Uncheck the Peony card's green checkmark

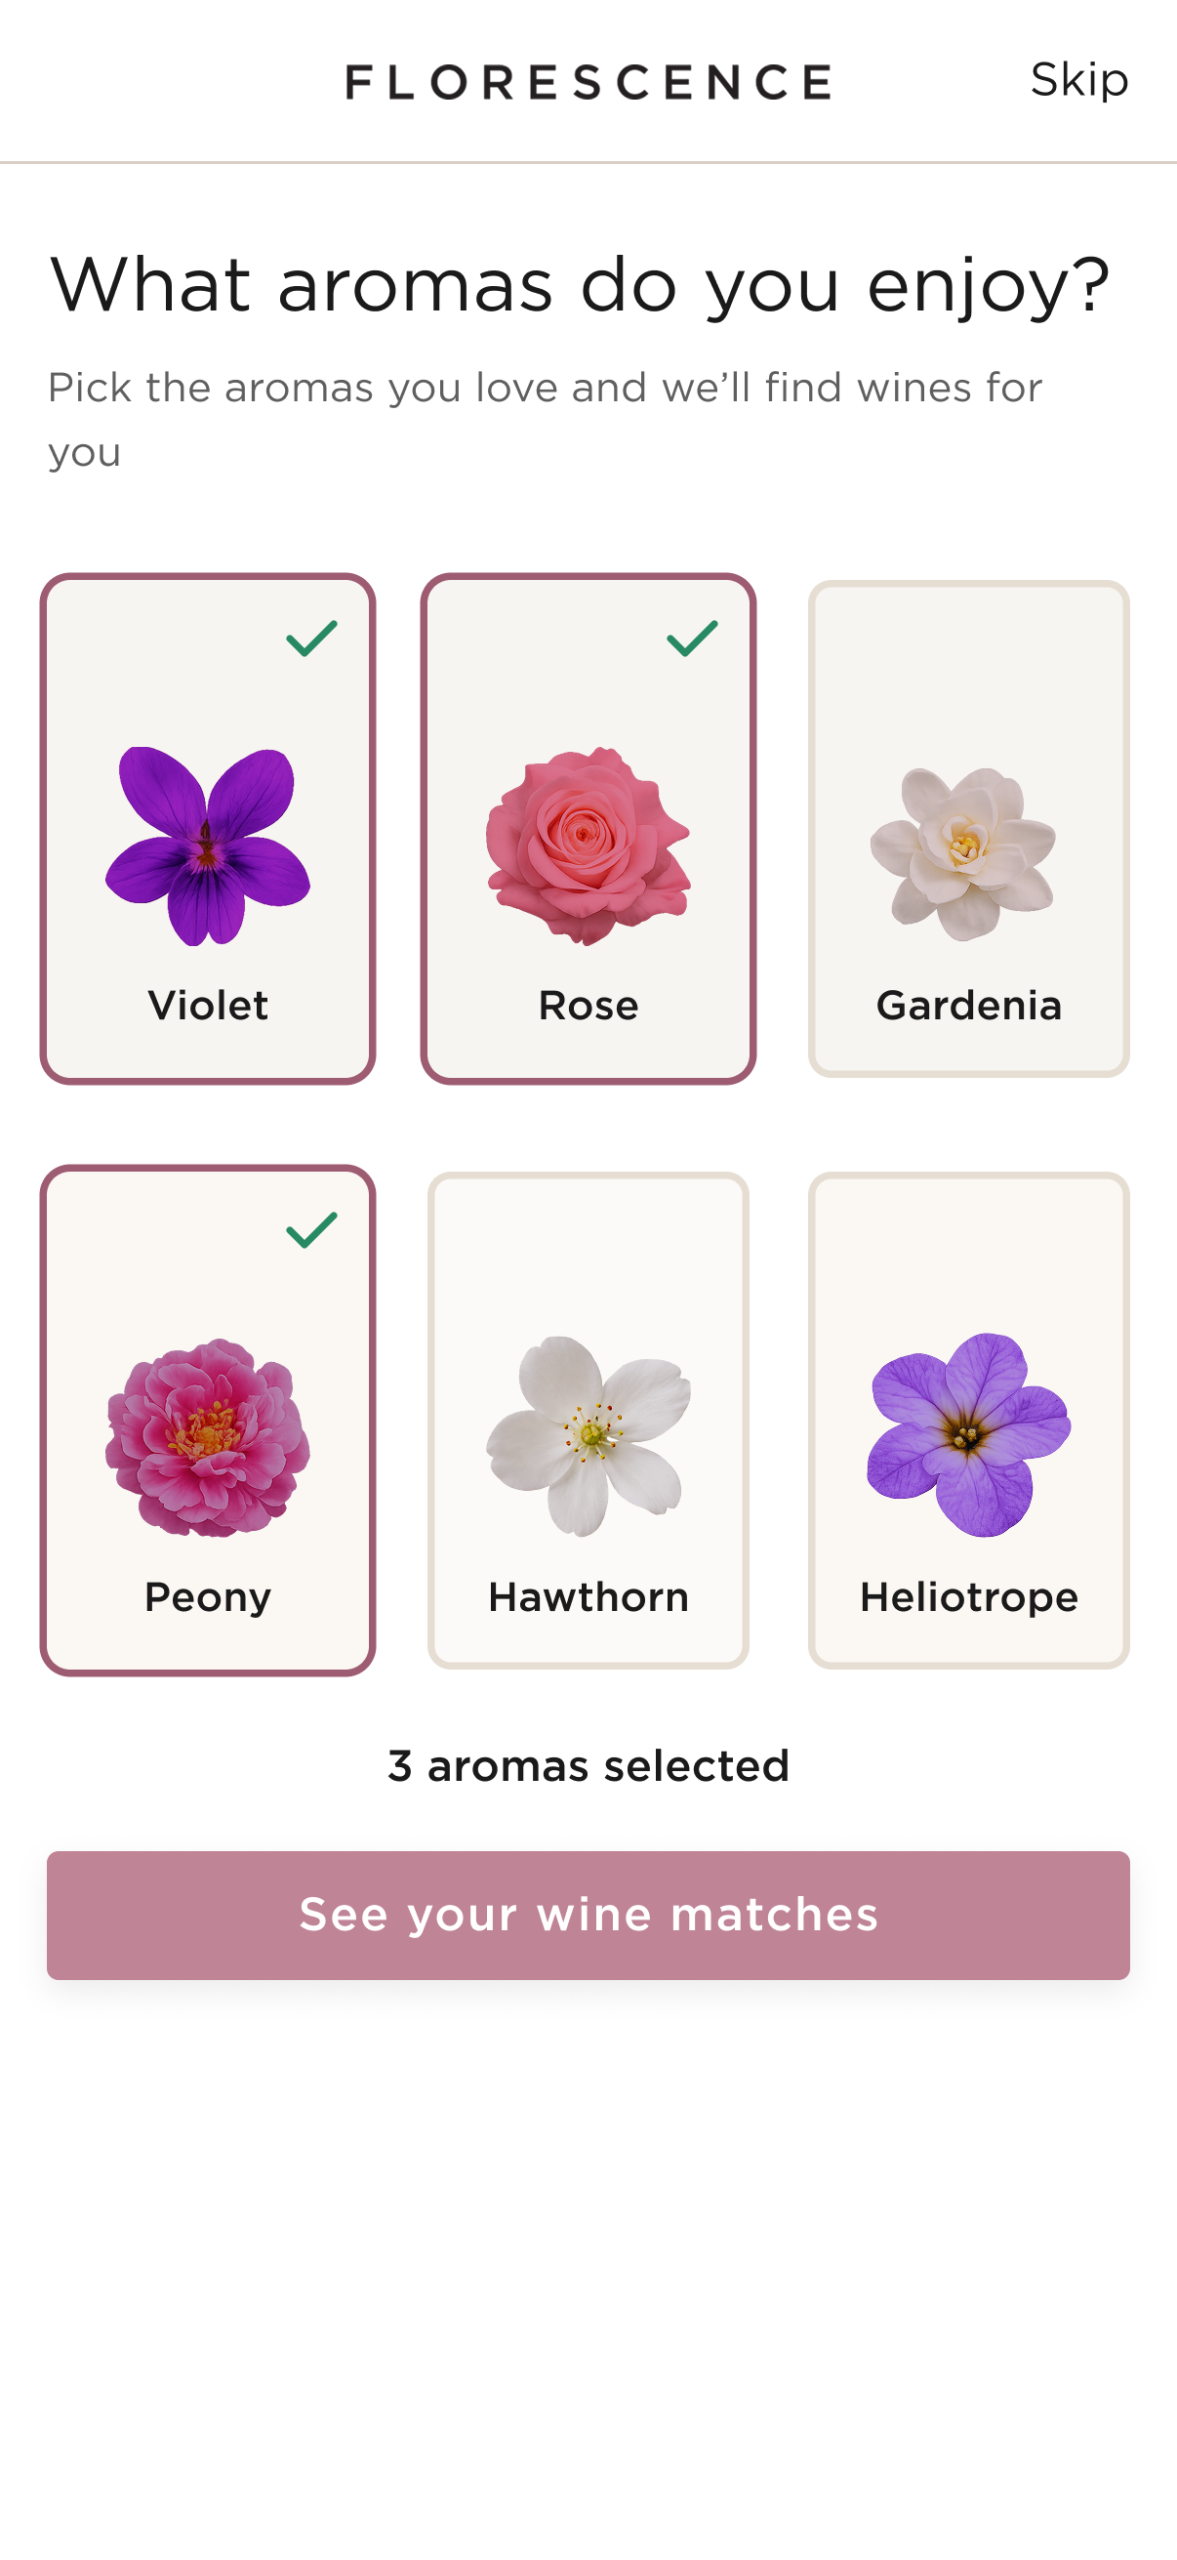coord(312,1230)
